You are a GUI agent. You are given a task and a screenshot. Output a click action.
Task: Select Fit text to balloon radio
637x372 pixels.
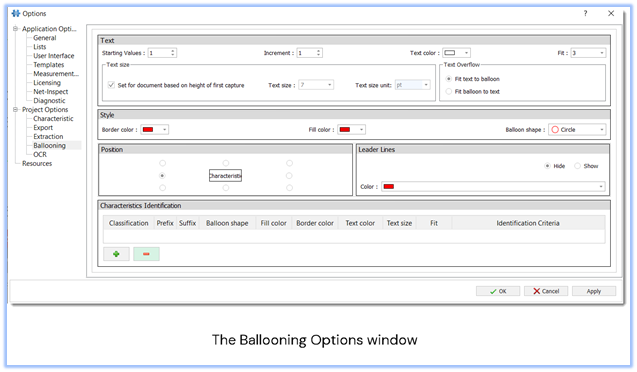[448, 79]
